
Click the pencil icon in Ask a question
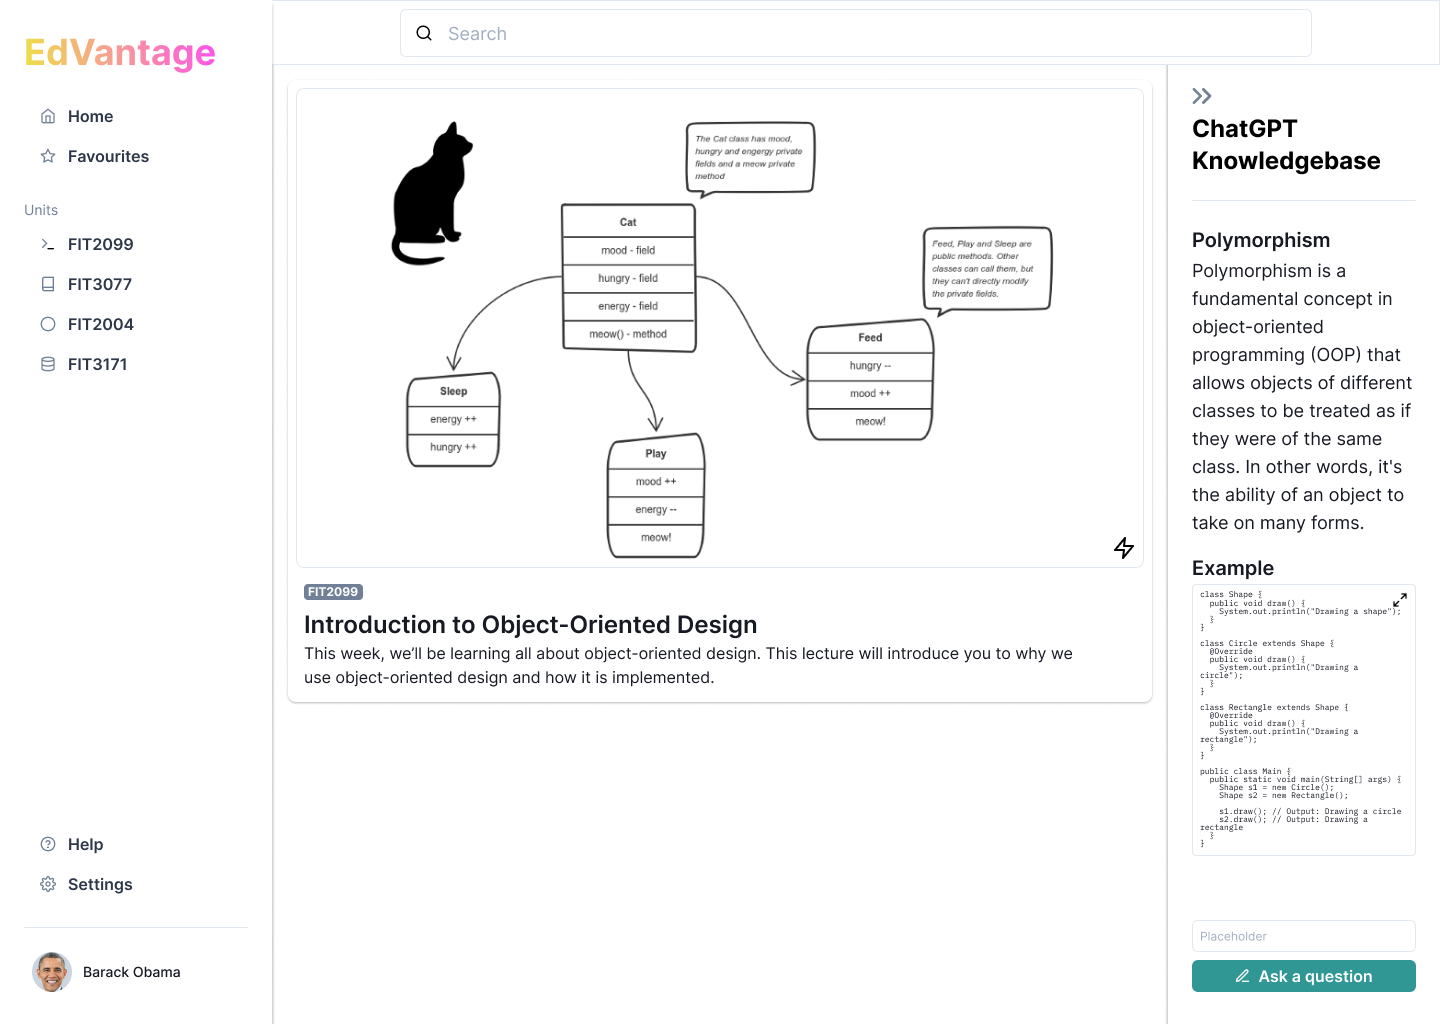click(x=1242, y=976)
